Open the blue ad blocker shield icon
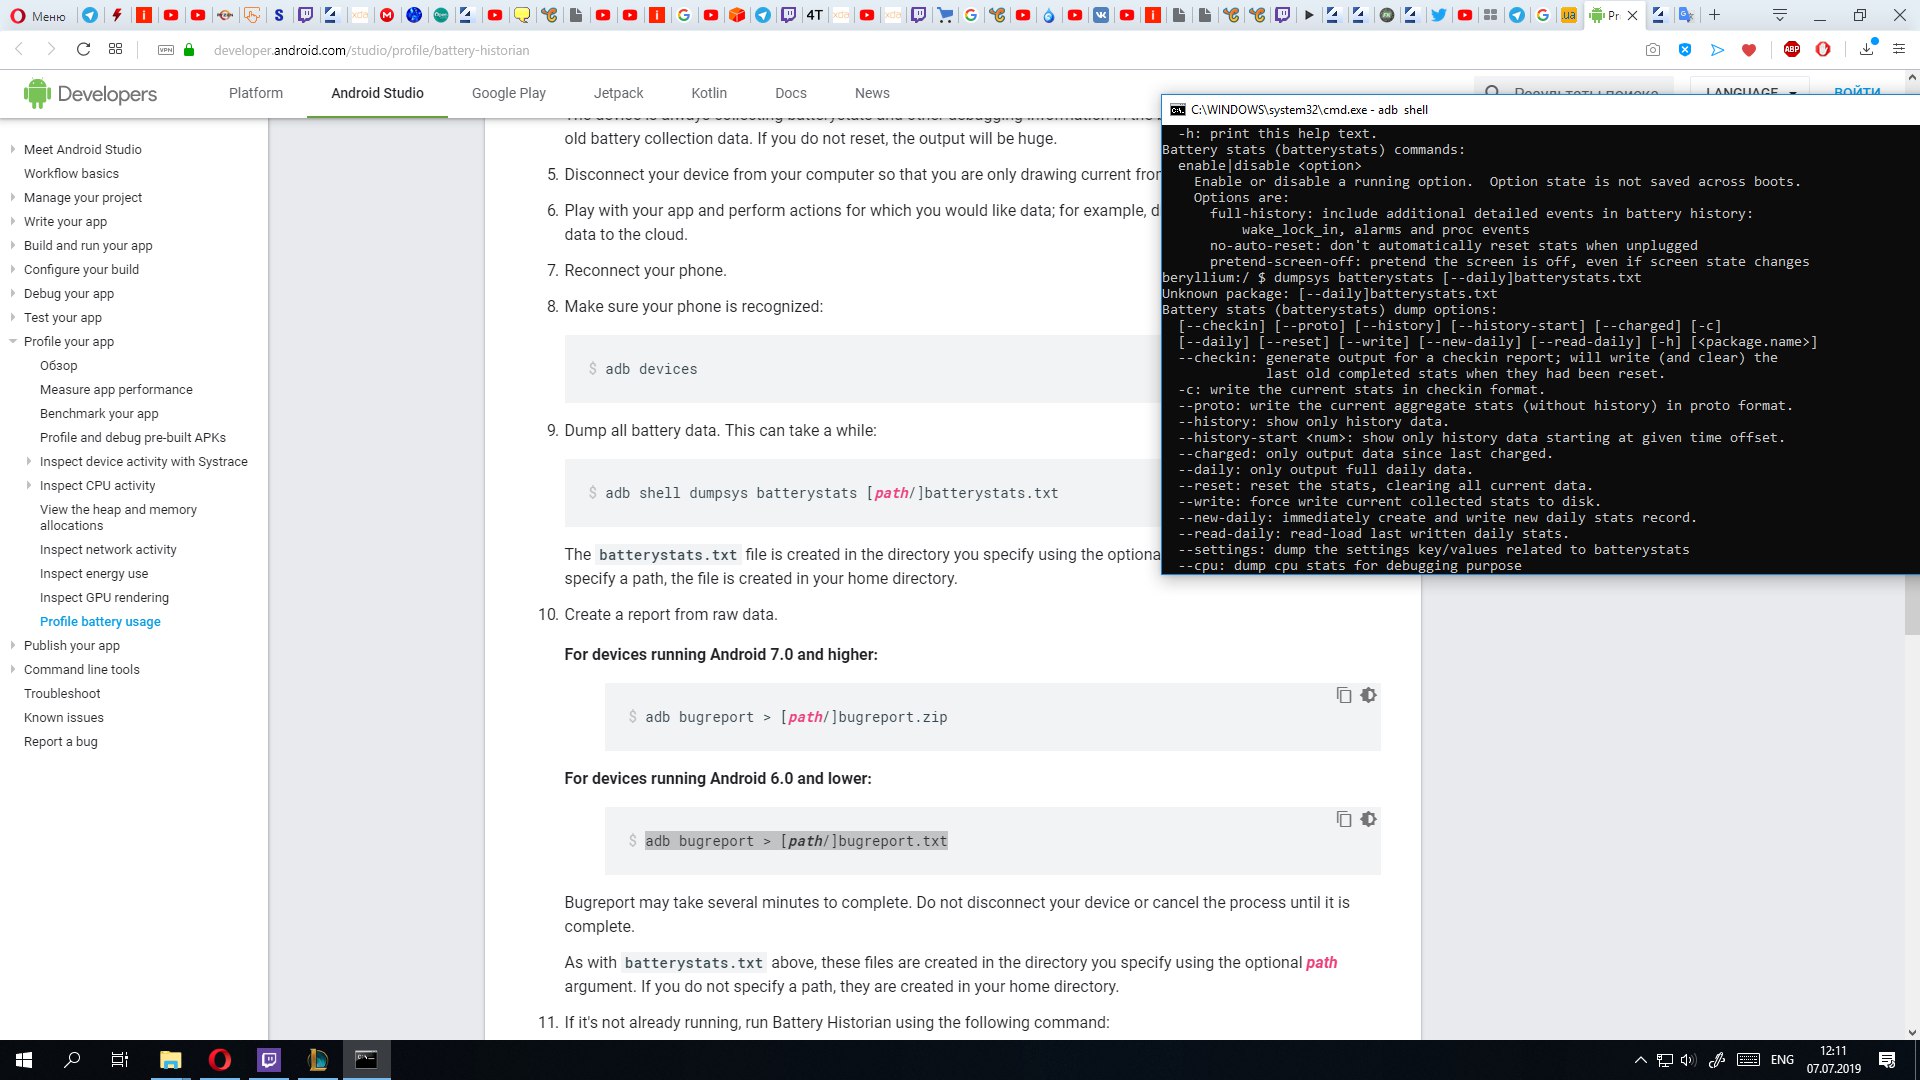1920x1080 pixels. tap(1685, 50)
